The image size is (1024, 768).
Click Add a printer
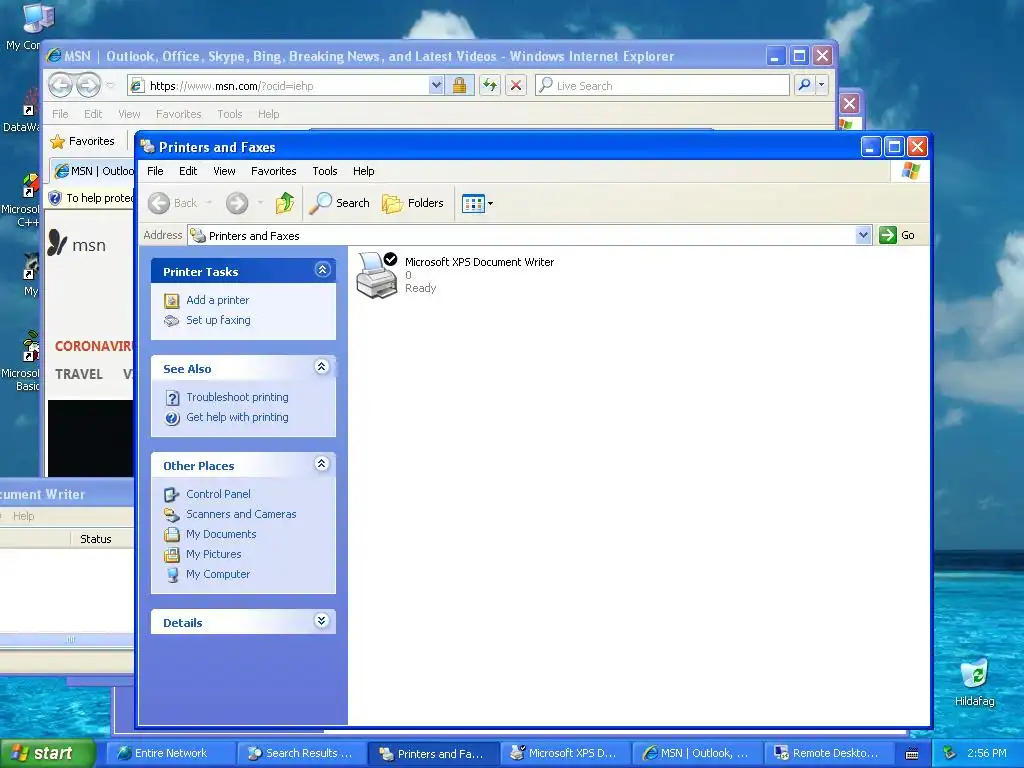217,300
